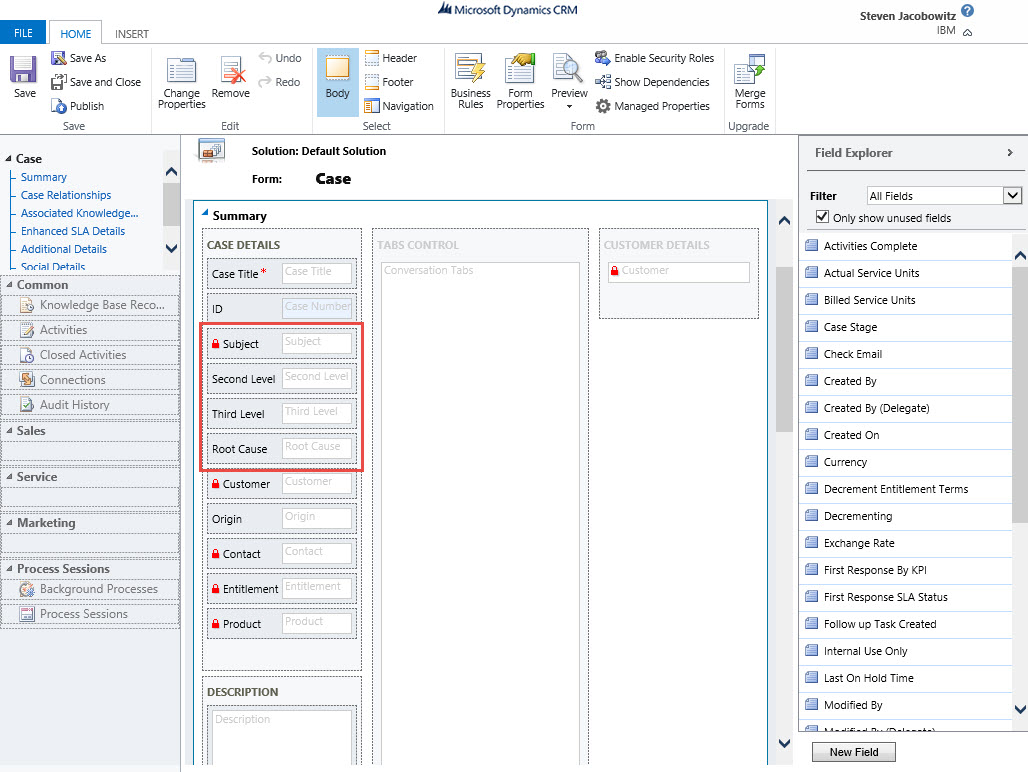Expand the Preview dropdown arrow
The width and height of the screenshot is (1028, 772).
(x=569, y=106)
